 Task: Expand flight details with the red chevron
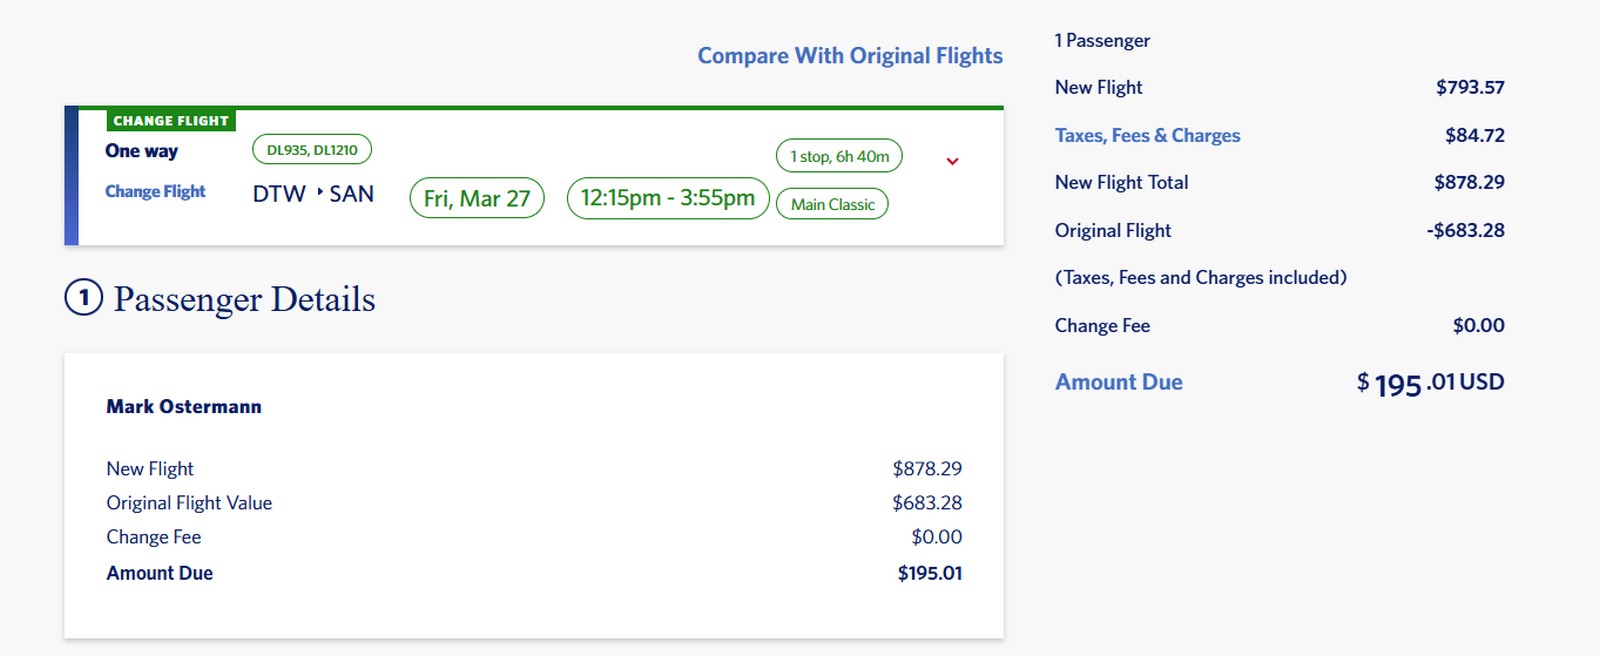pyautogui.click(x=951, y=160)
